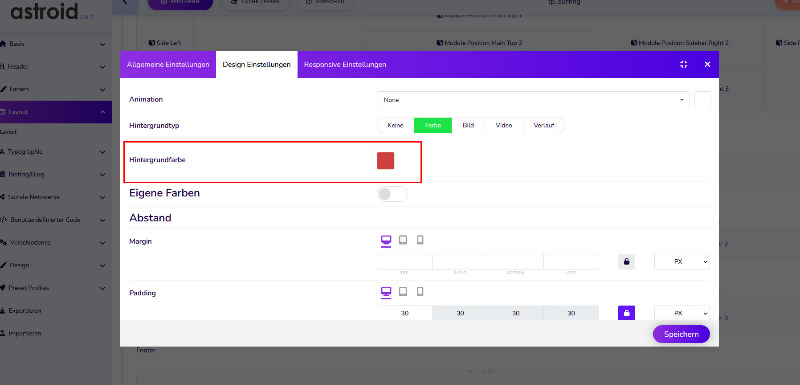The height and width of the screenshot is (385, 800).
Task: Open Exportieren in the sidebar
Action: (24, 311)
